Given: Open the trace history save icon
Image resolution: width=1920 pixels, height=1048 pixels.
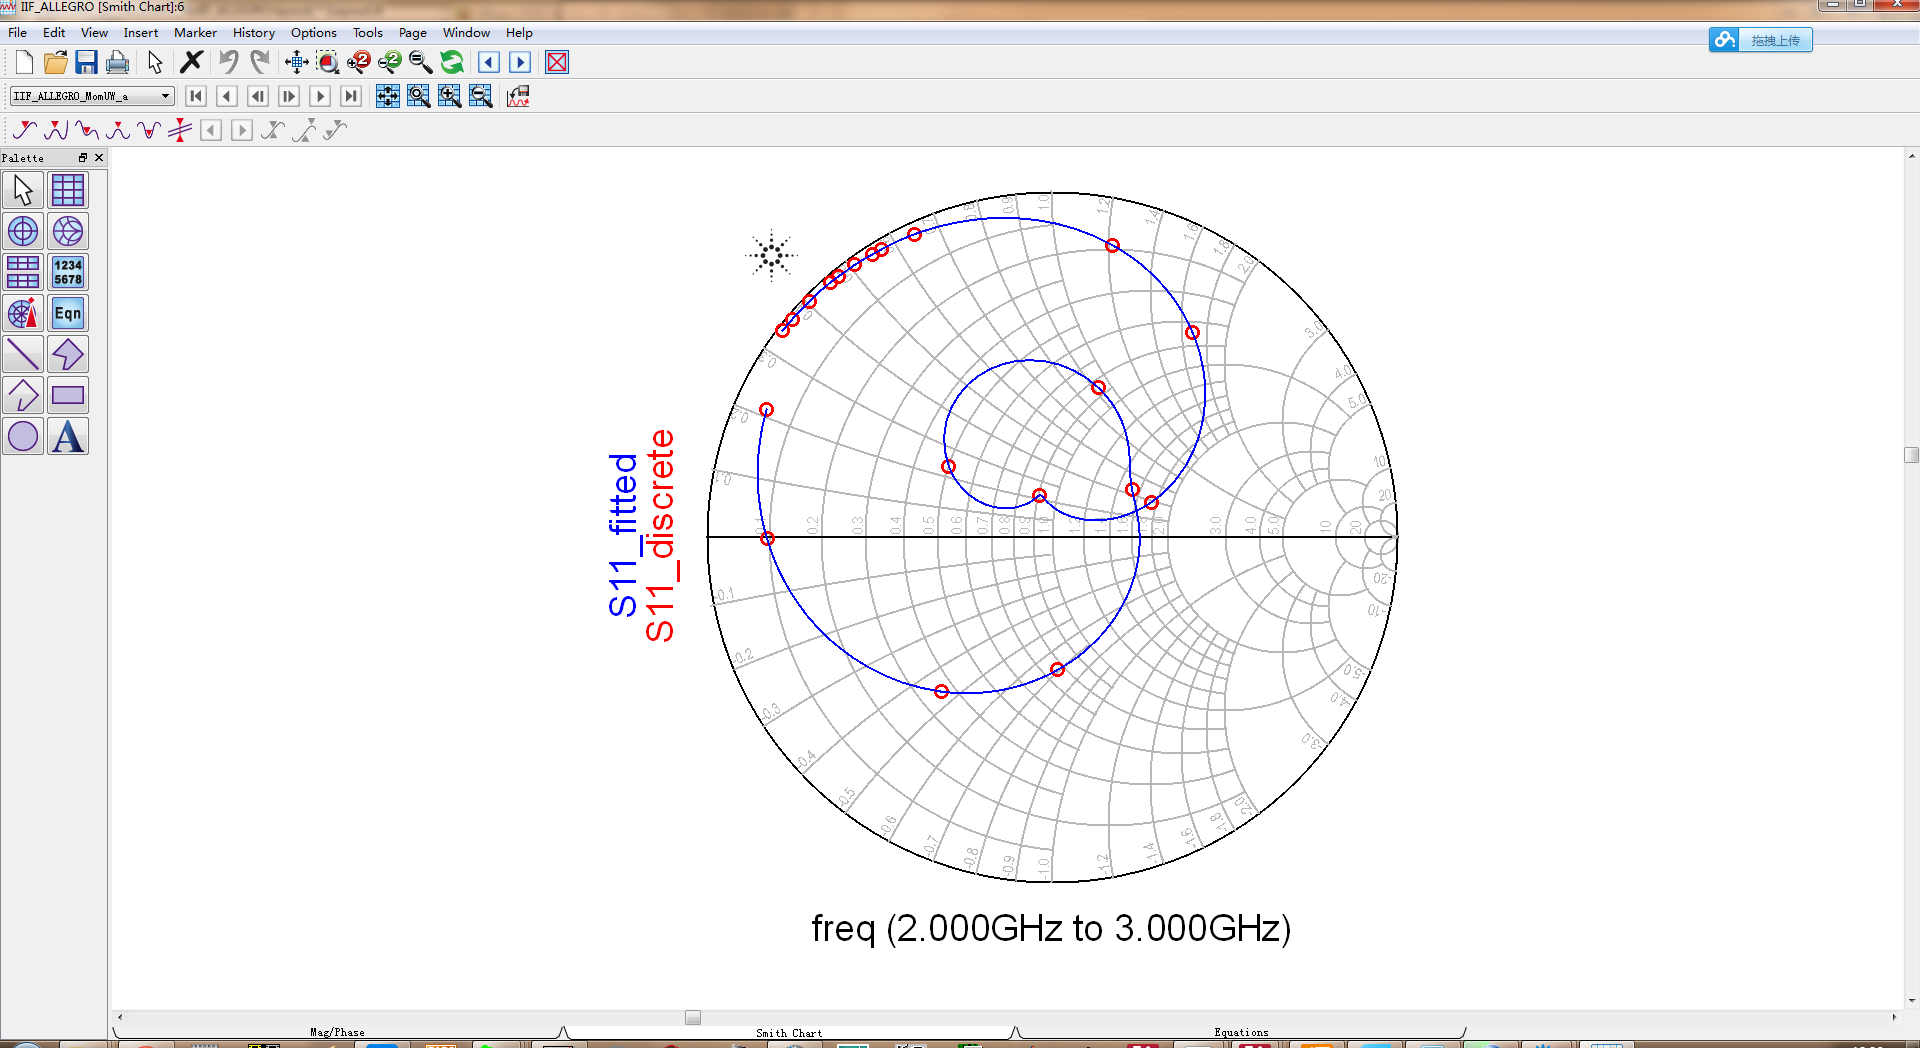Looking at the screenshot, I should (518, 96).
